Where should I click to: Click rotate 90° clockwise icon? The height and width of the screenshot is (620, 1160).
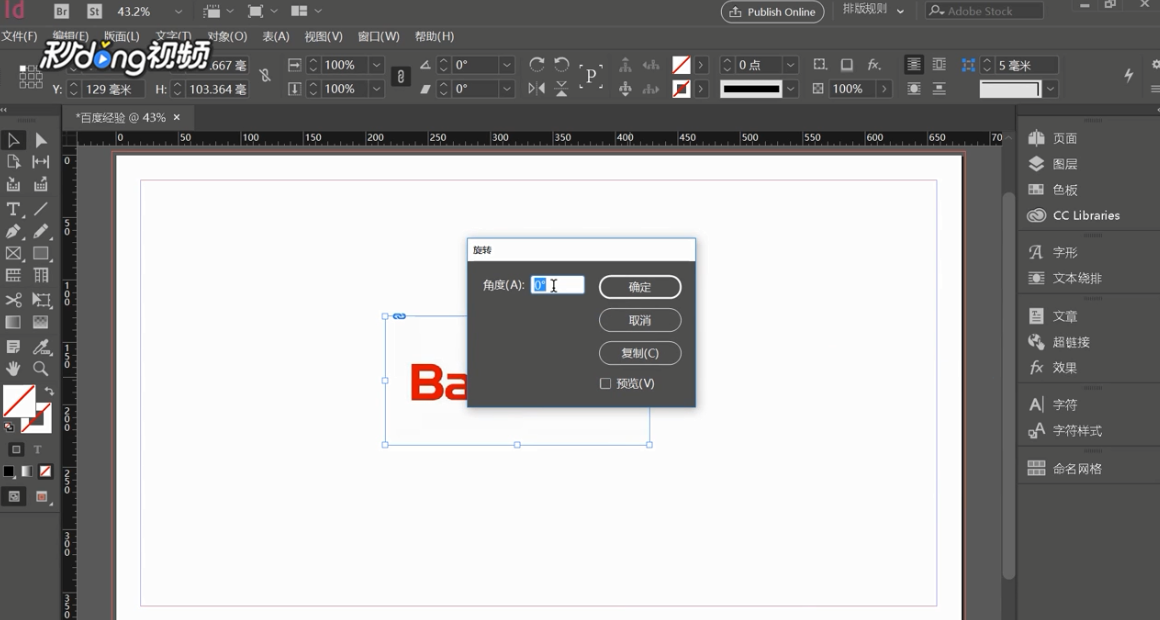[537, 64]
